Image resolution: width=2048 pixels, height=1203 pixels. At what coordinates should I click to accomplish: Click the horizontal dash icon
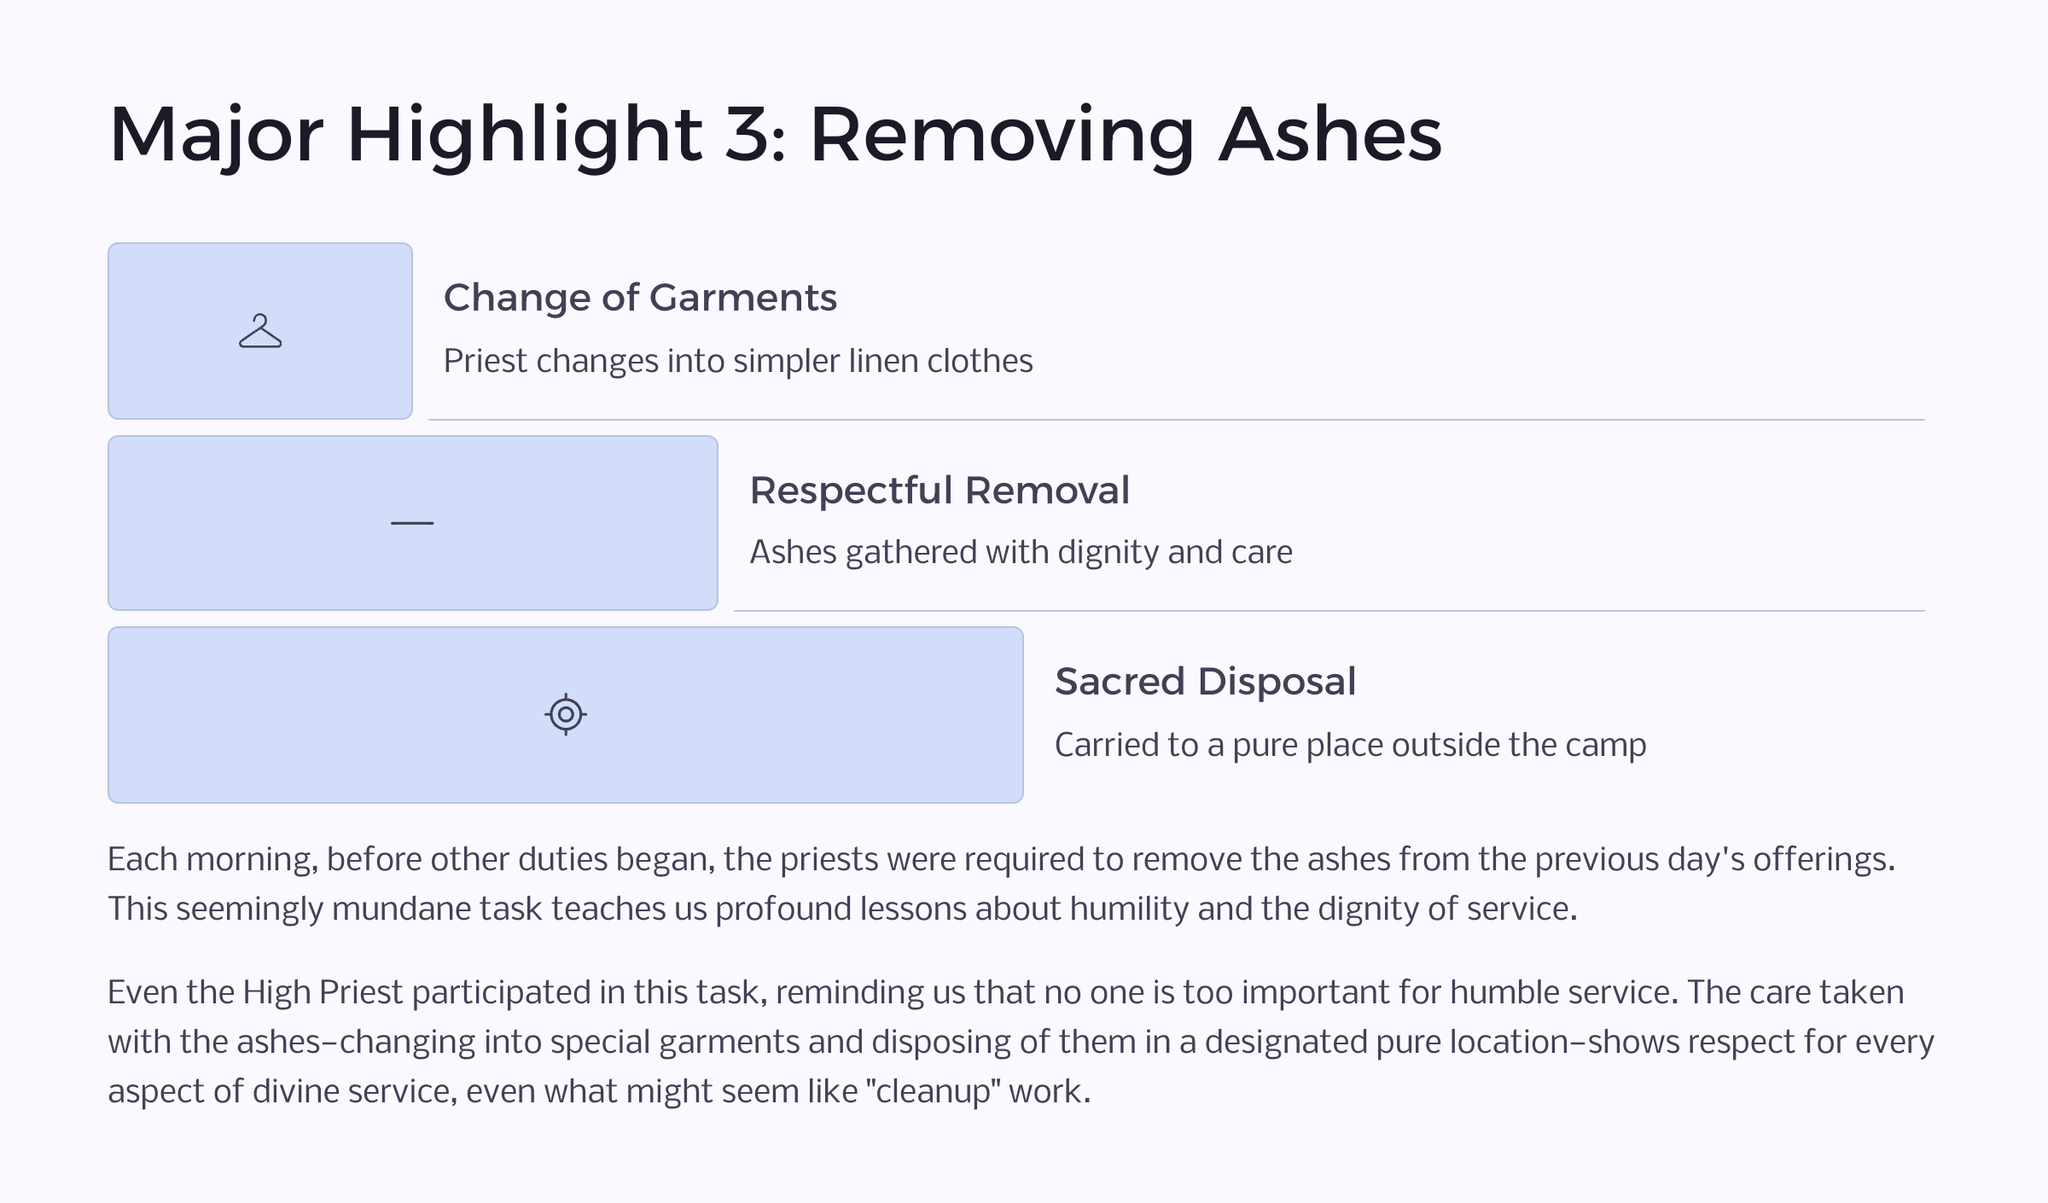coord(412,523)
